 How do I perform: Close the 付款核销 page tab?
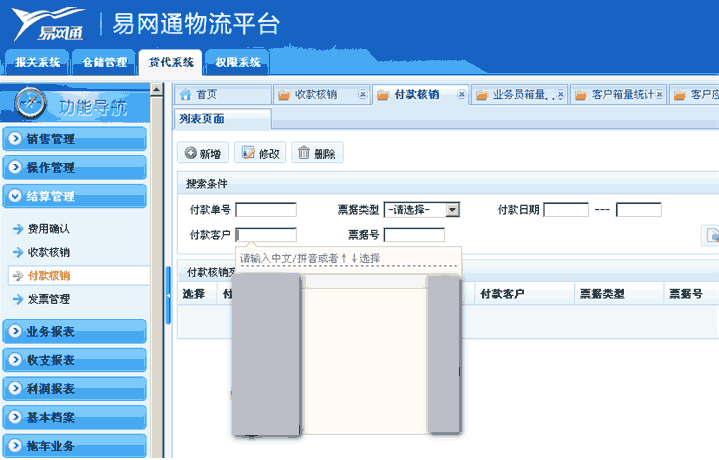coord(461,94)
